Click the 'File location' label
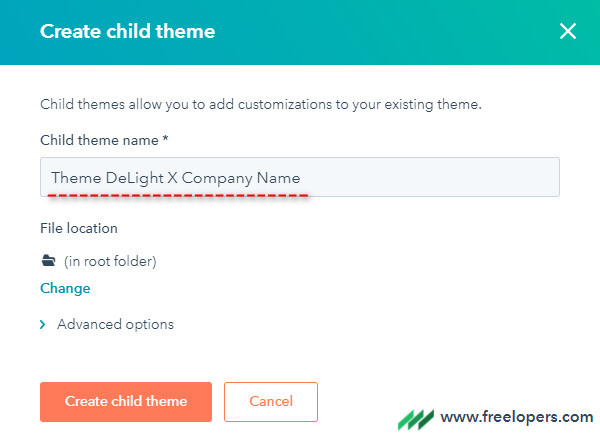The height and width of the screenshot is (441, 600). click(x=79, y=228)
